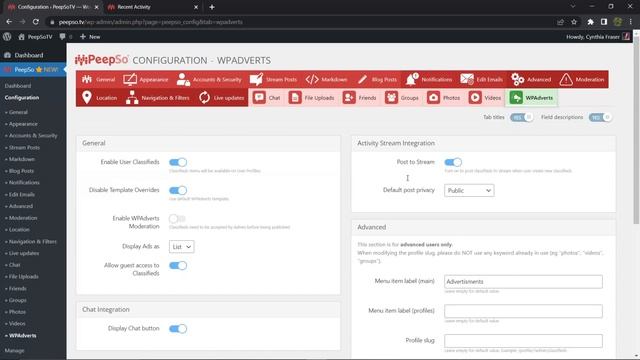This screenshot has height=360, width=640.
Task: Click the Menu item label (main) field
Action: tap(523, 282)
